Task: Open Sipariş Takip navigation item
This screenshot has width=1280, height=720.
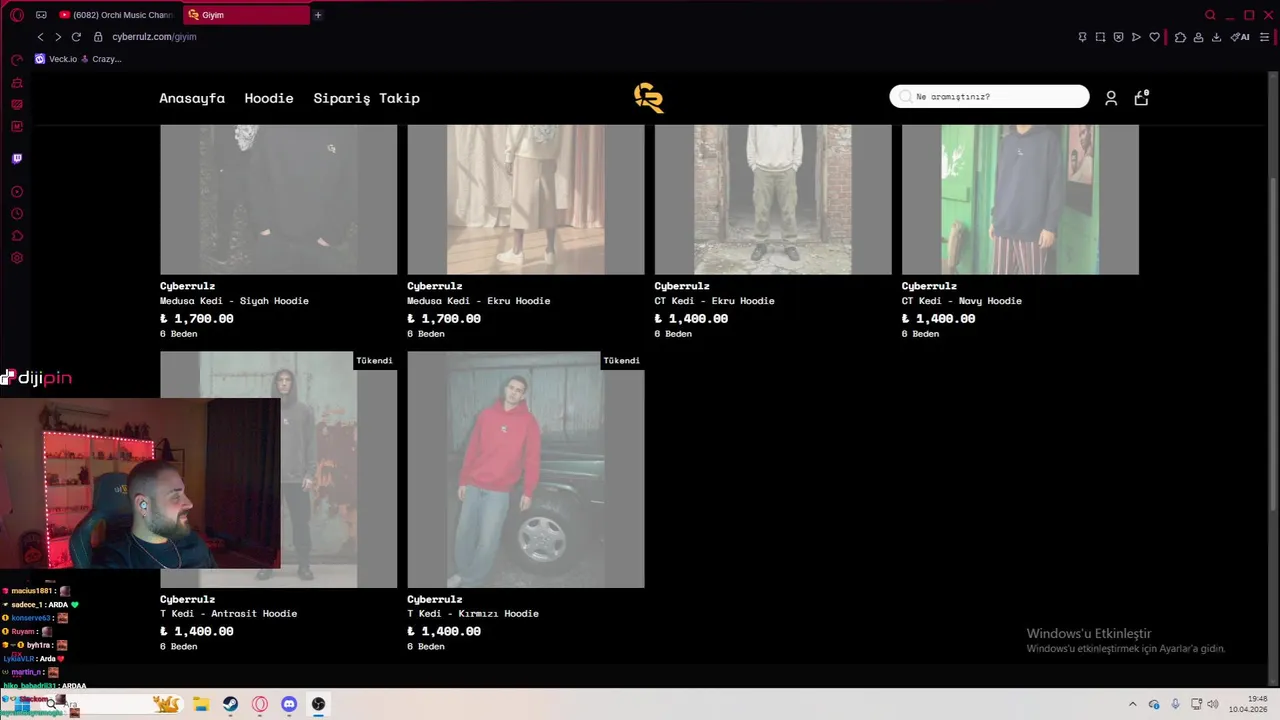Action: (366, 98)
